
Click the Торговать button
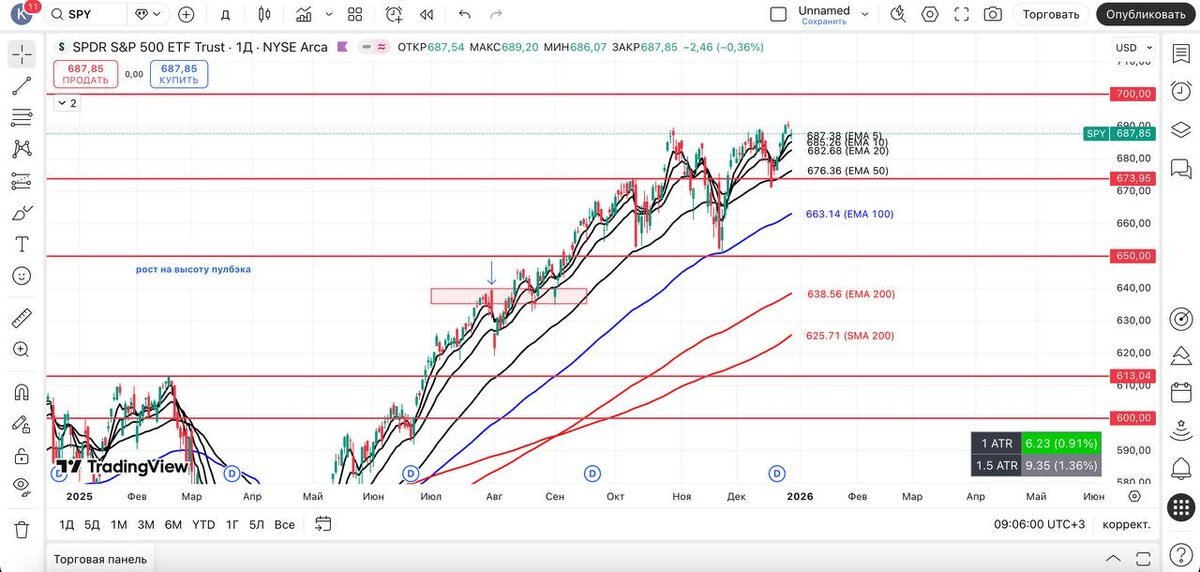tap(1051, 14)
